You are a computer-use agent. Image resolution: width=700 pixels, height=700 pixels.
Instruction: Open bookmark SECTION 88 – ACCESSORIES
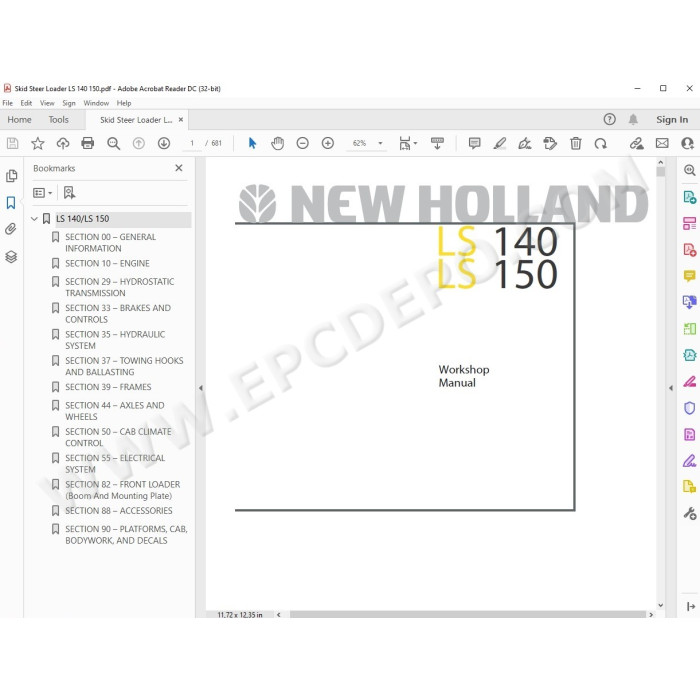[118, 511]
